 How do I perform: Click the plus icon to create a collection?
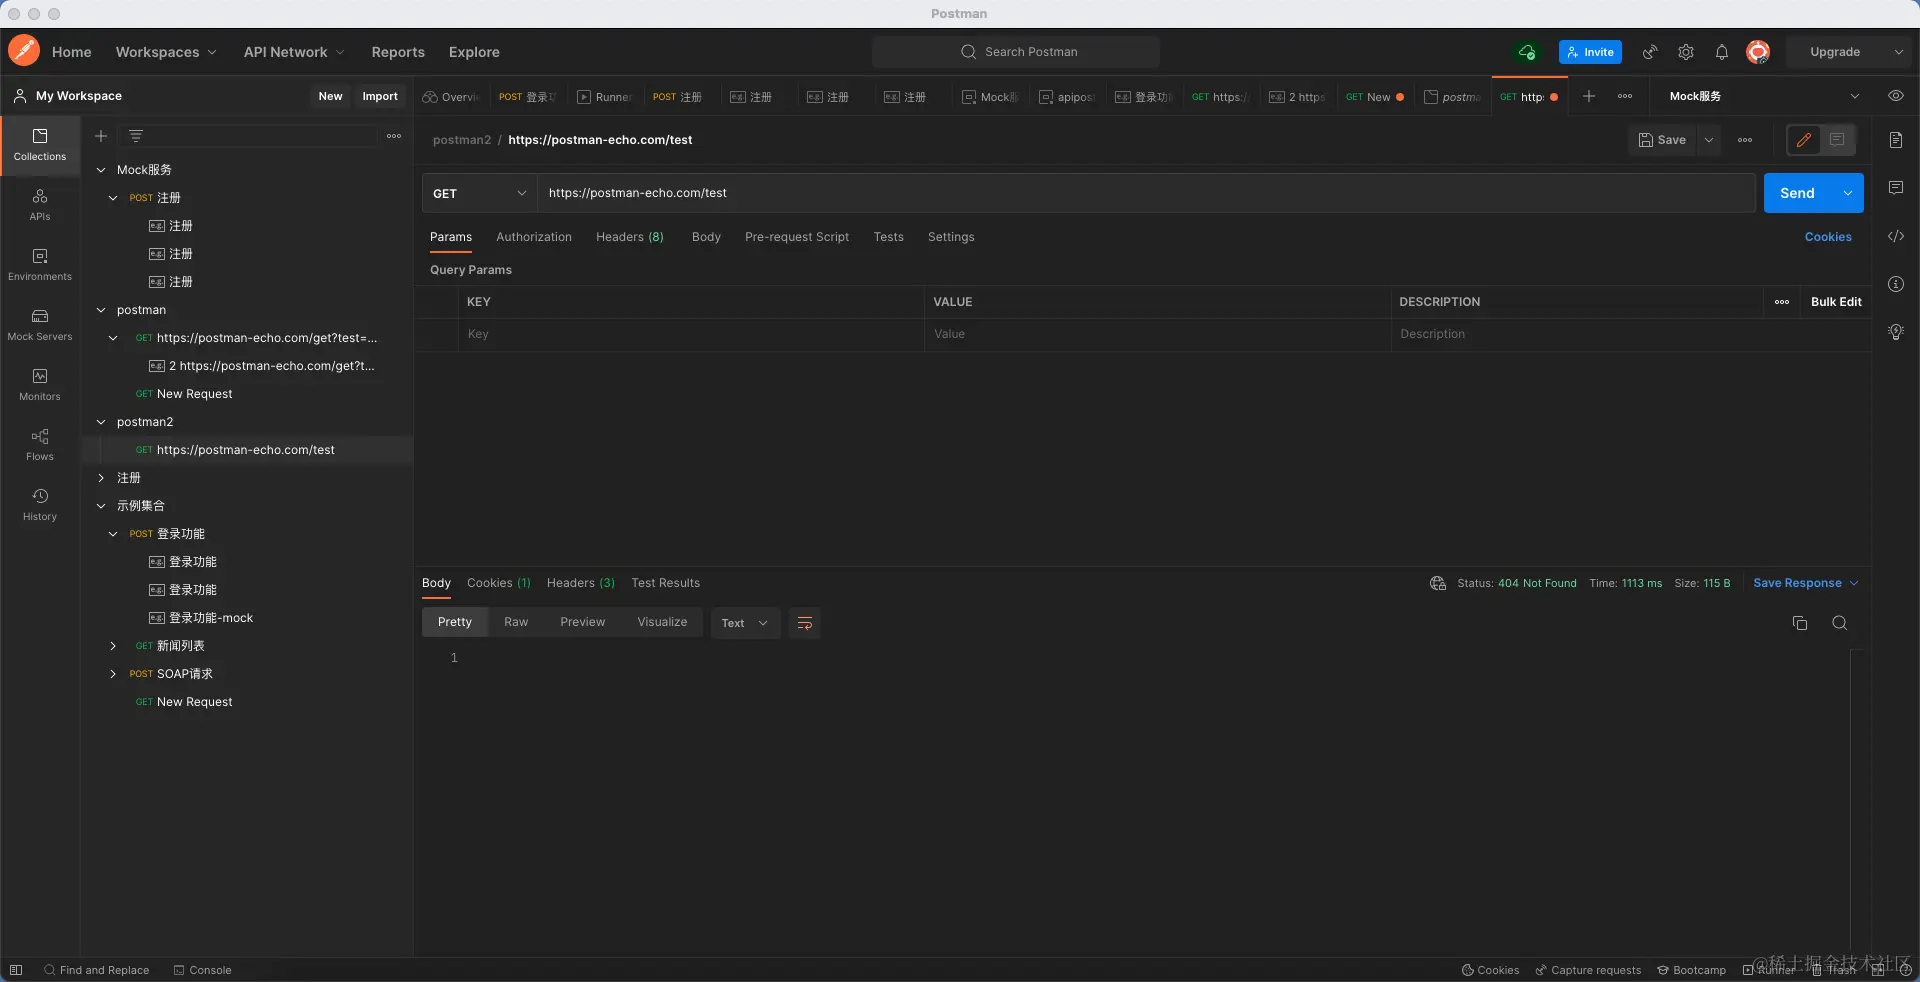[x=101, y=136]
